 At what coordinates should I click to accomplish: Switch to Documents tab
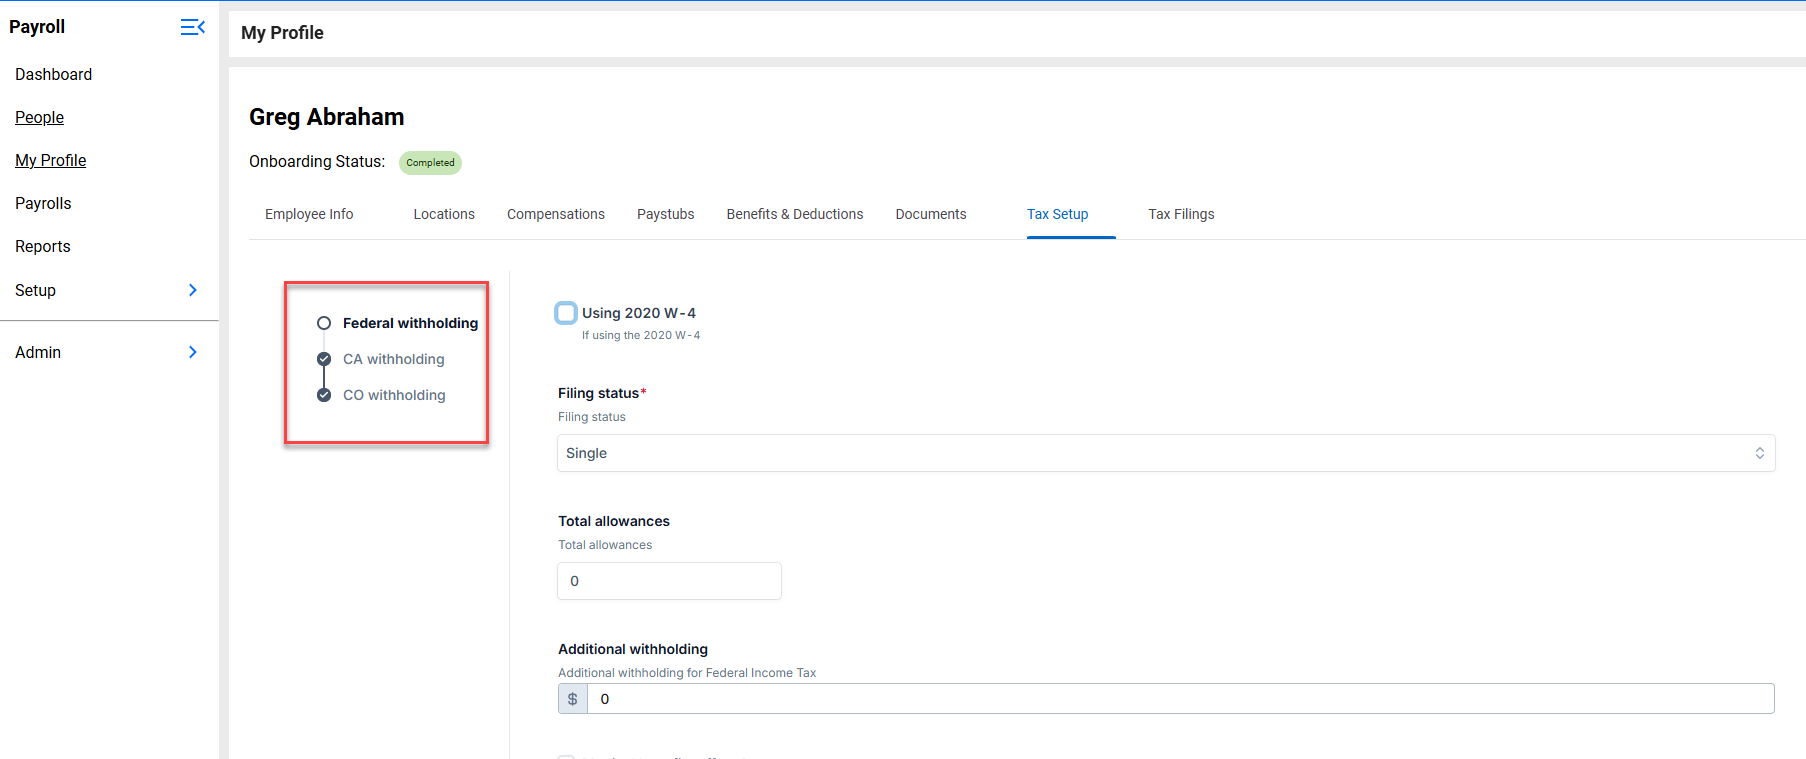tap(931, 214)
